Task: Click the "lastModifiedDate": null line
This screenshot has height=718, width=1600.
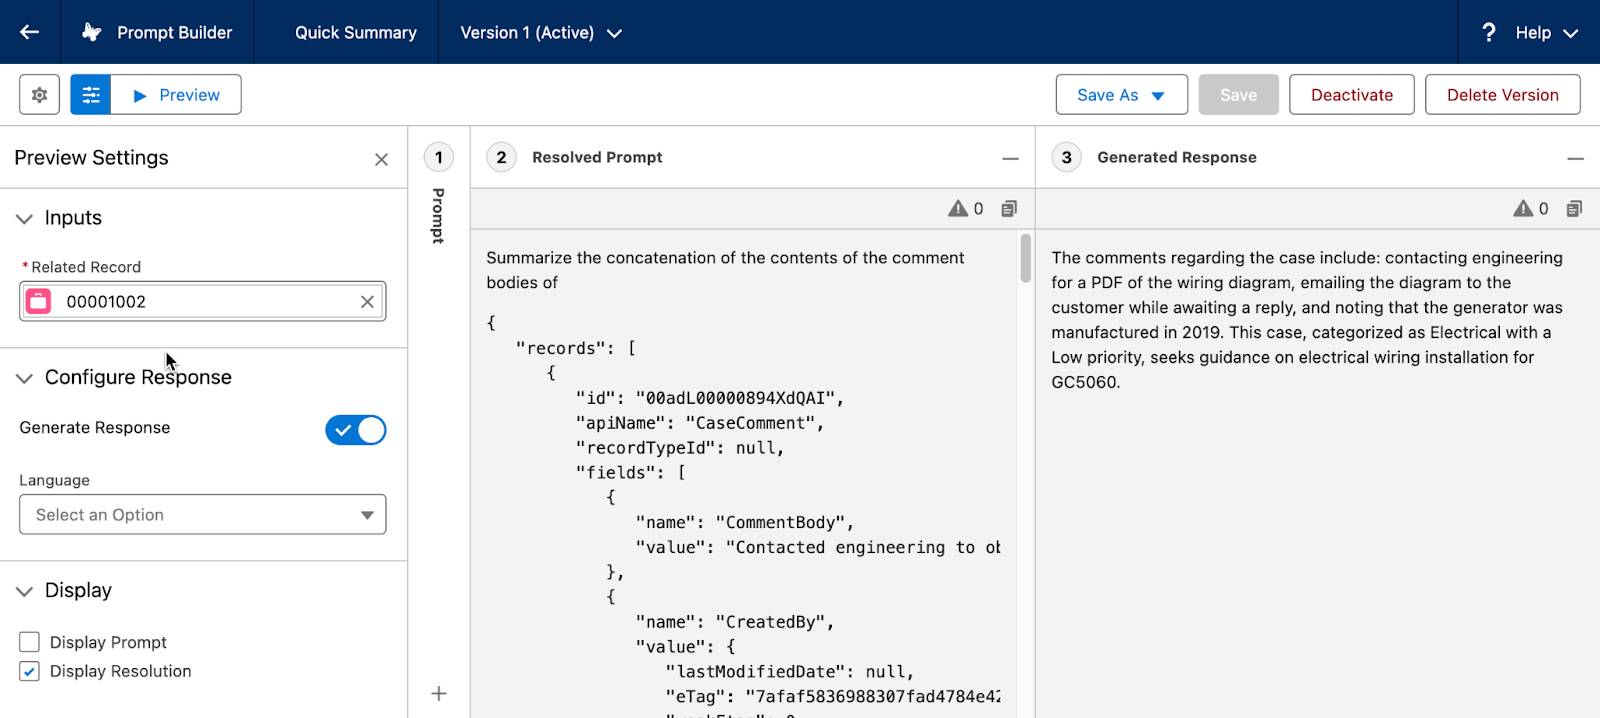Action: pyautogui.click(x=790, y=672)
